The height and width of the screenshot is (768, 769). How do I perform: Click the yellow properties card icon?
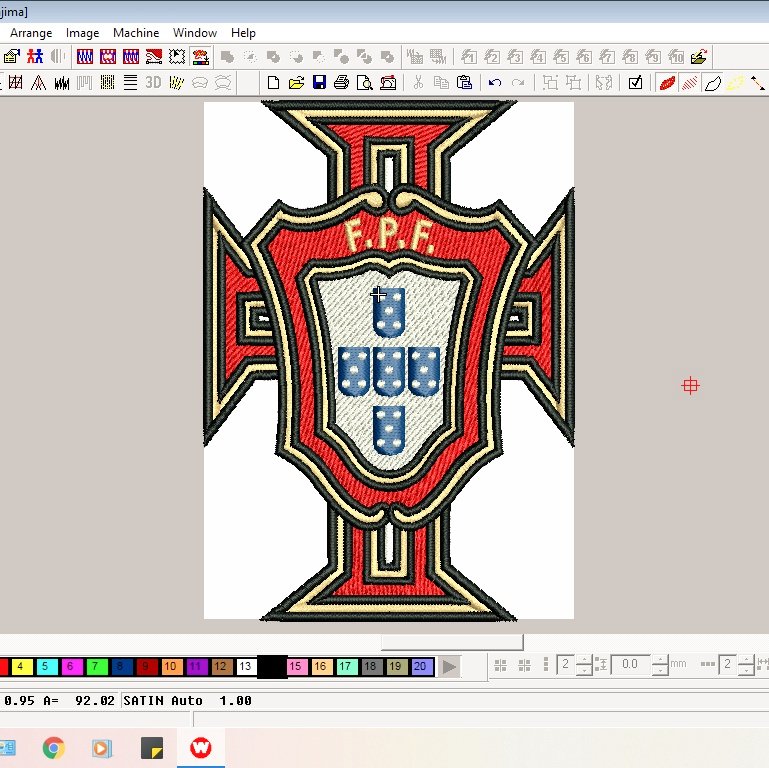click(x=12, y=57)
